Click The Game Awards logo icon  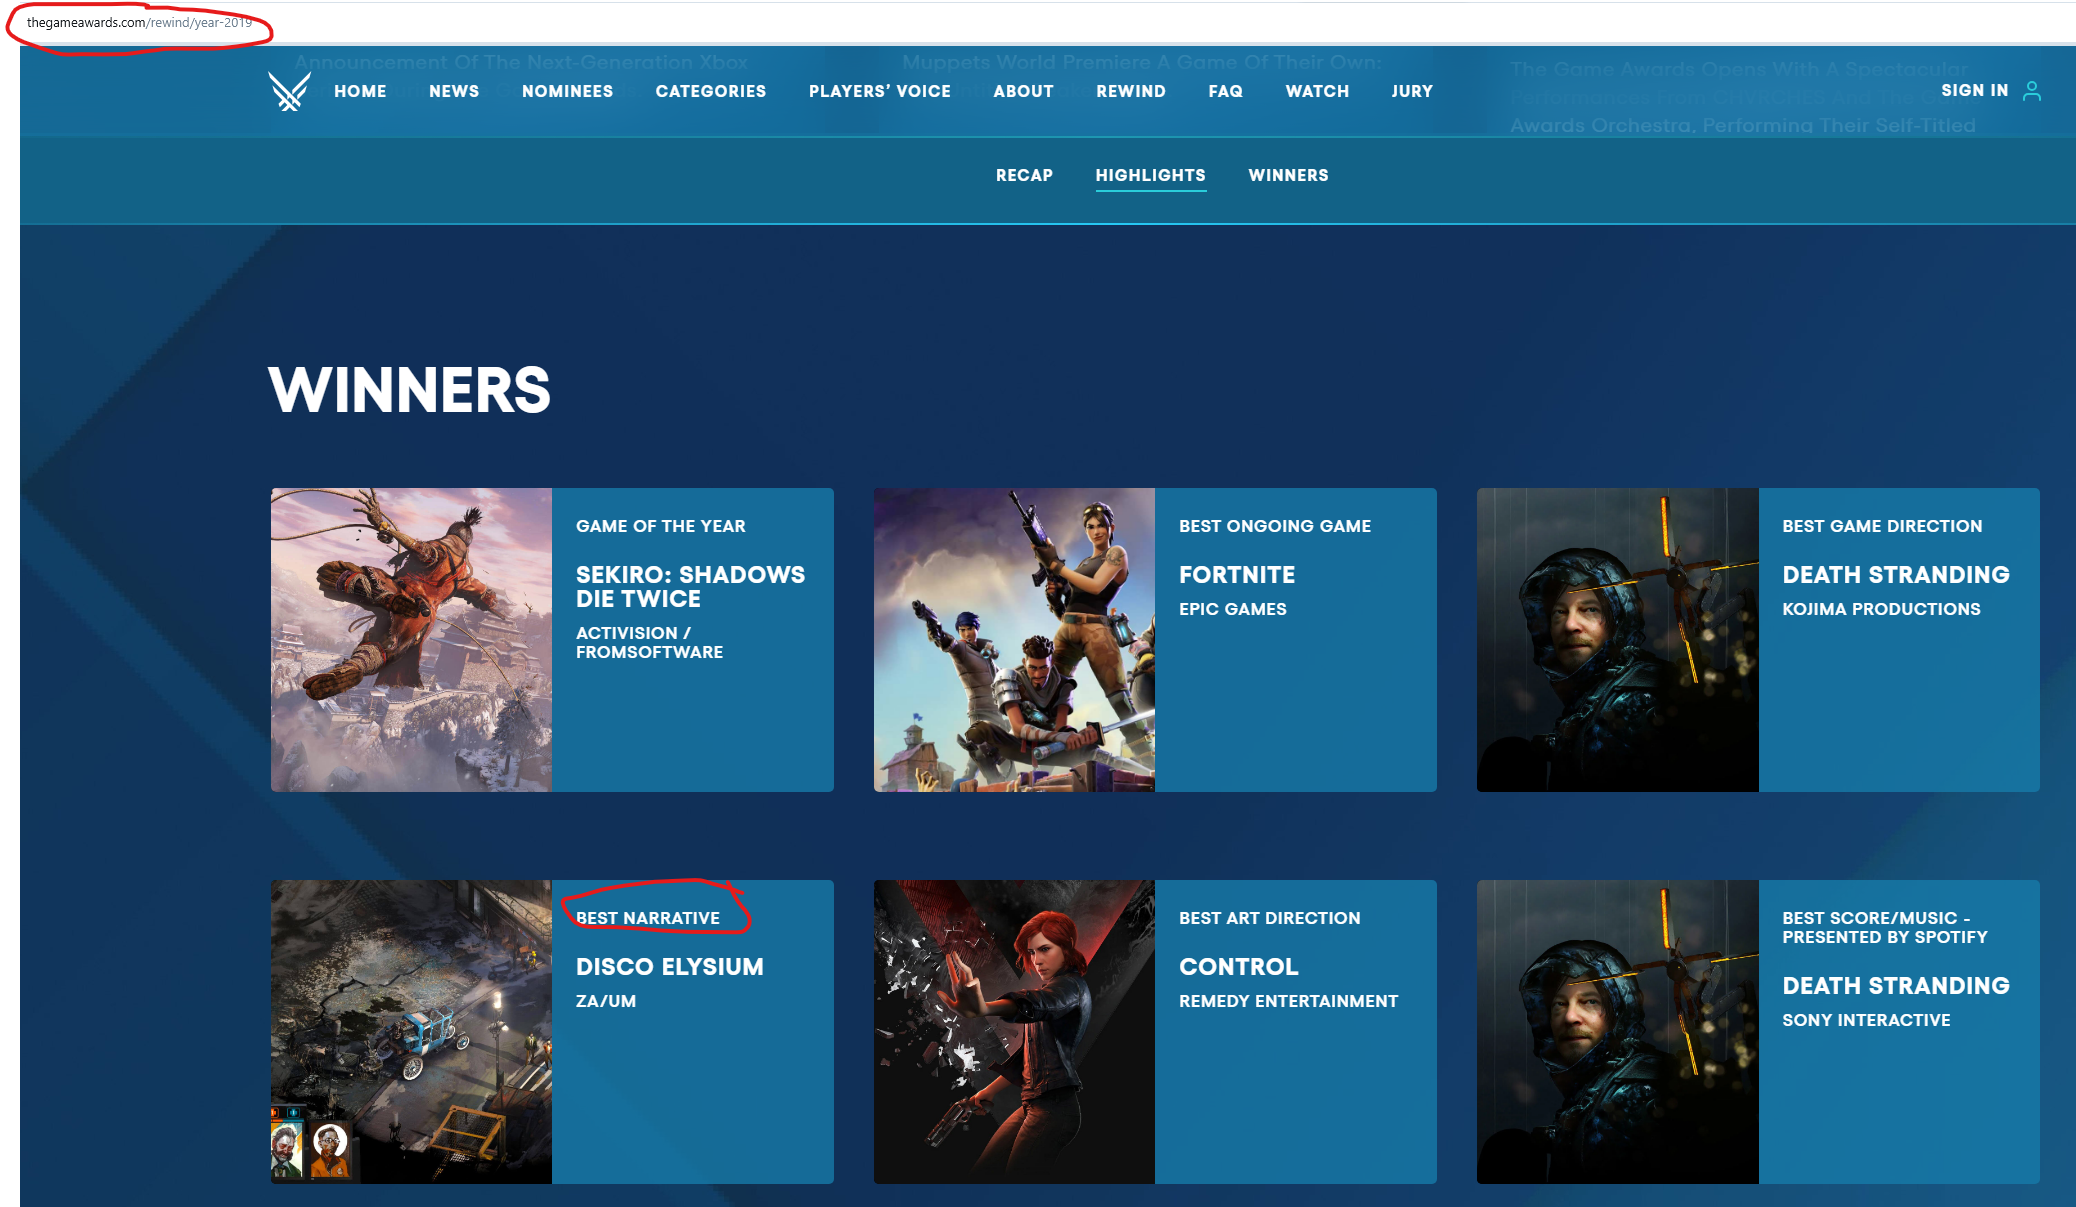[289, 91]
